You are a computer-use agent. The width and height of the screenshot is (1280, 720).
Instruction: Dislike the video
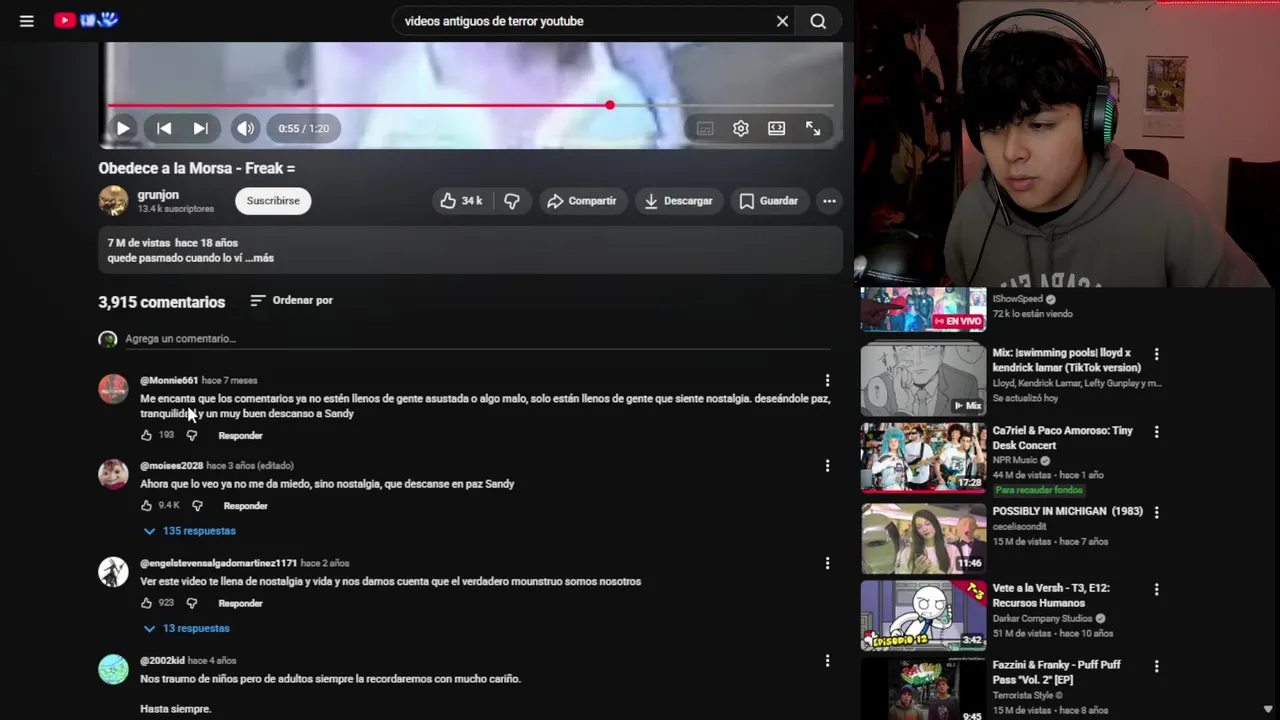click(x=512, y=201)
